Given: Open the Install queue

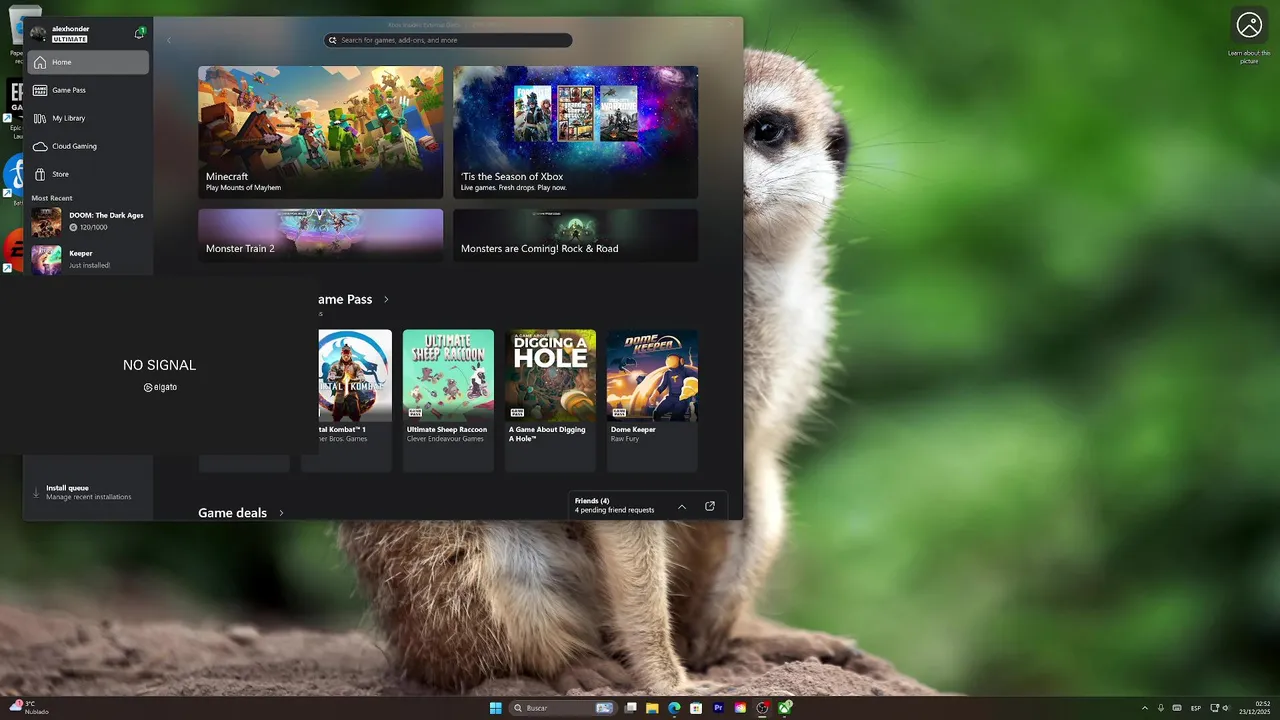Looking at the screenshot, I should [x=88, y=492].
